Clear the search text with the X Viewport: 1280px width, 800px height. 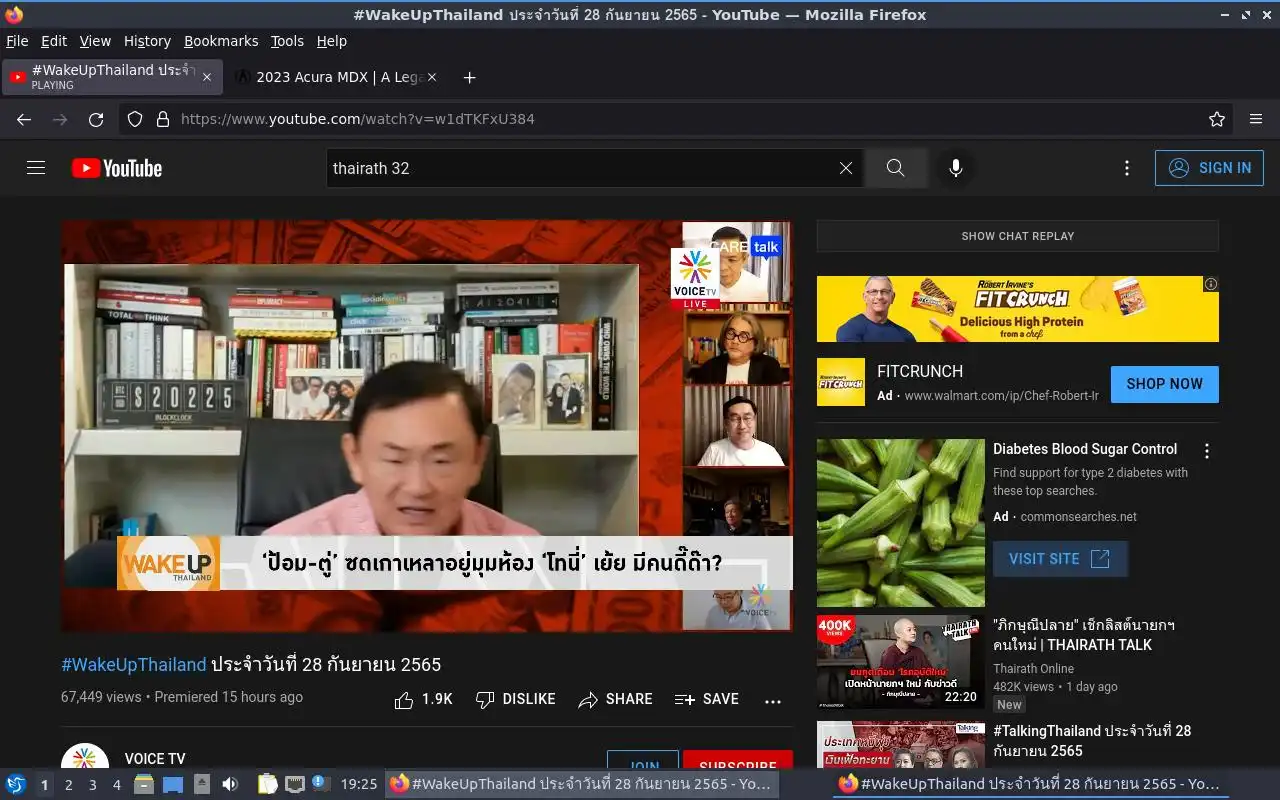pyautogui.click(x=846, y=168)
